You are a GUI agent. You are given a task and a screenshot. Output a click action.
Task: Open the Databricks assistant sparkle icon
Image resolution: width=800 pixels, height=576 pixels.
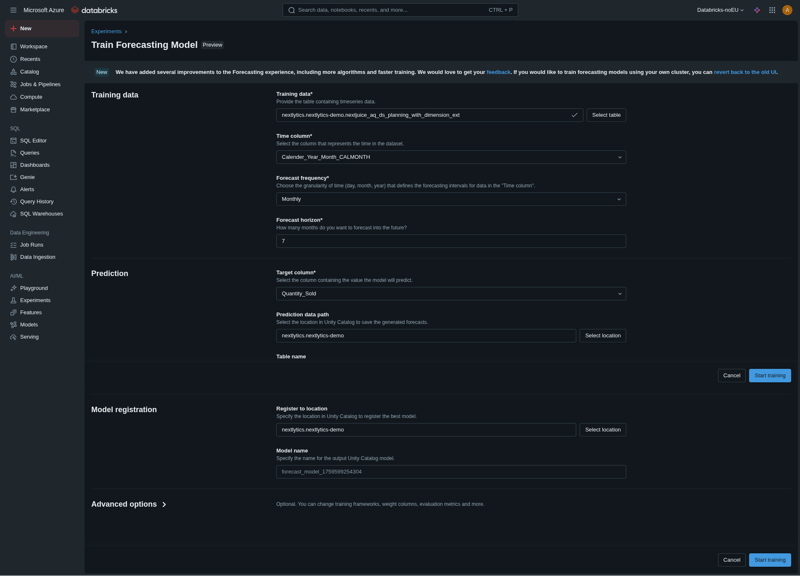[x=757, y=10]
